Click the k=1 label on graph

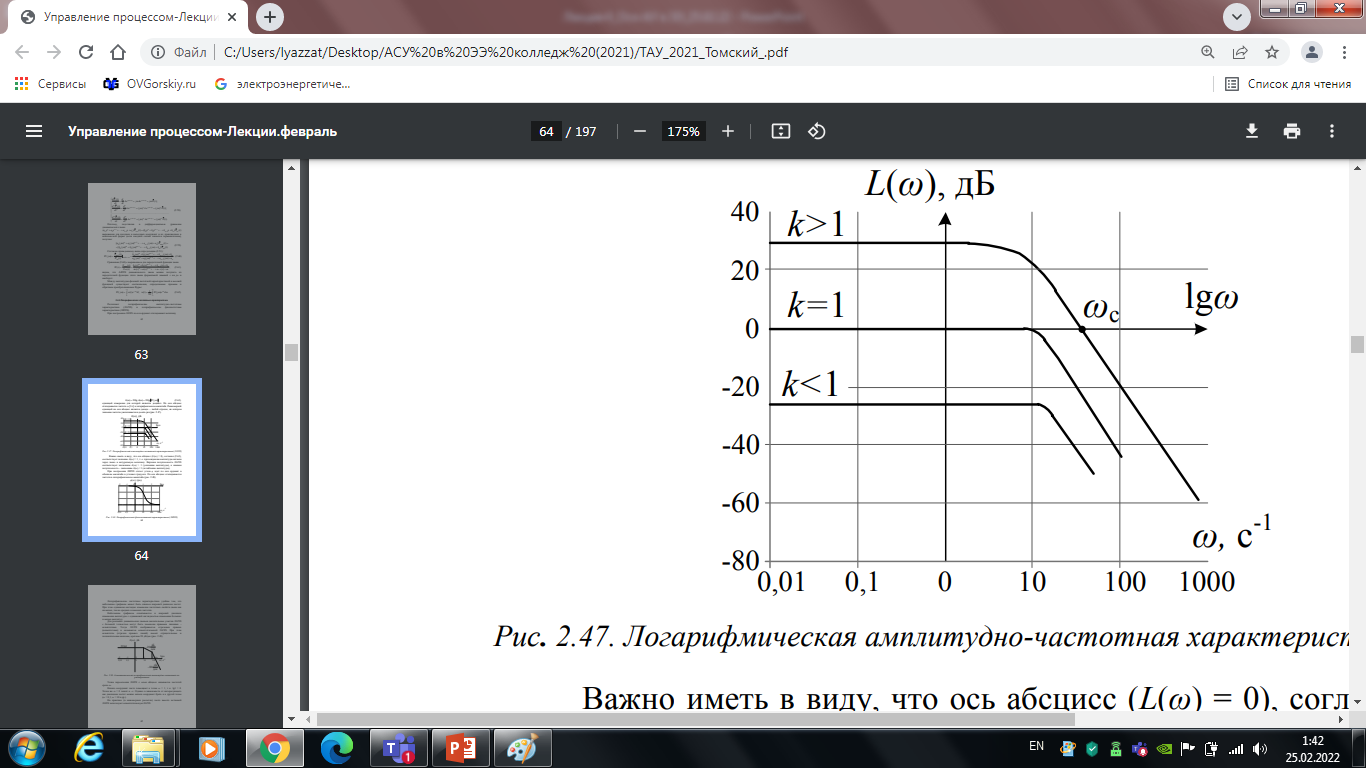click(816, 305)
